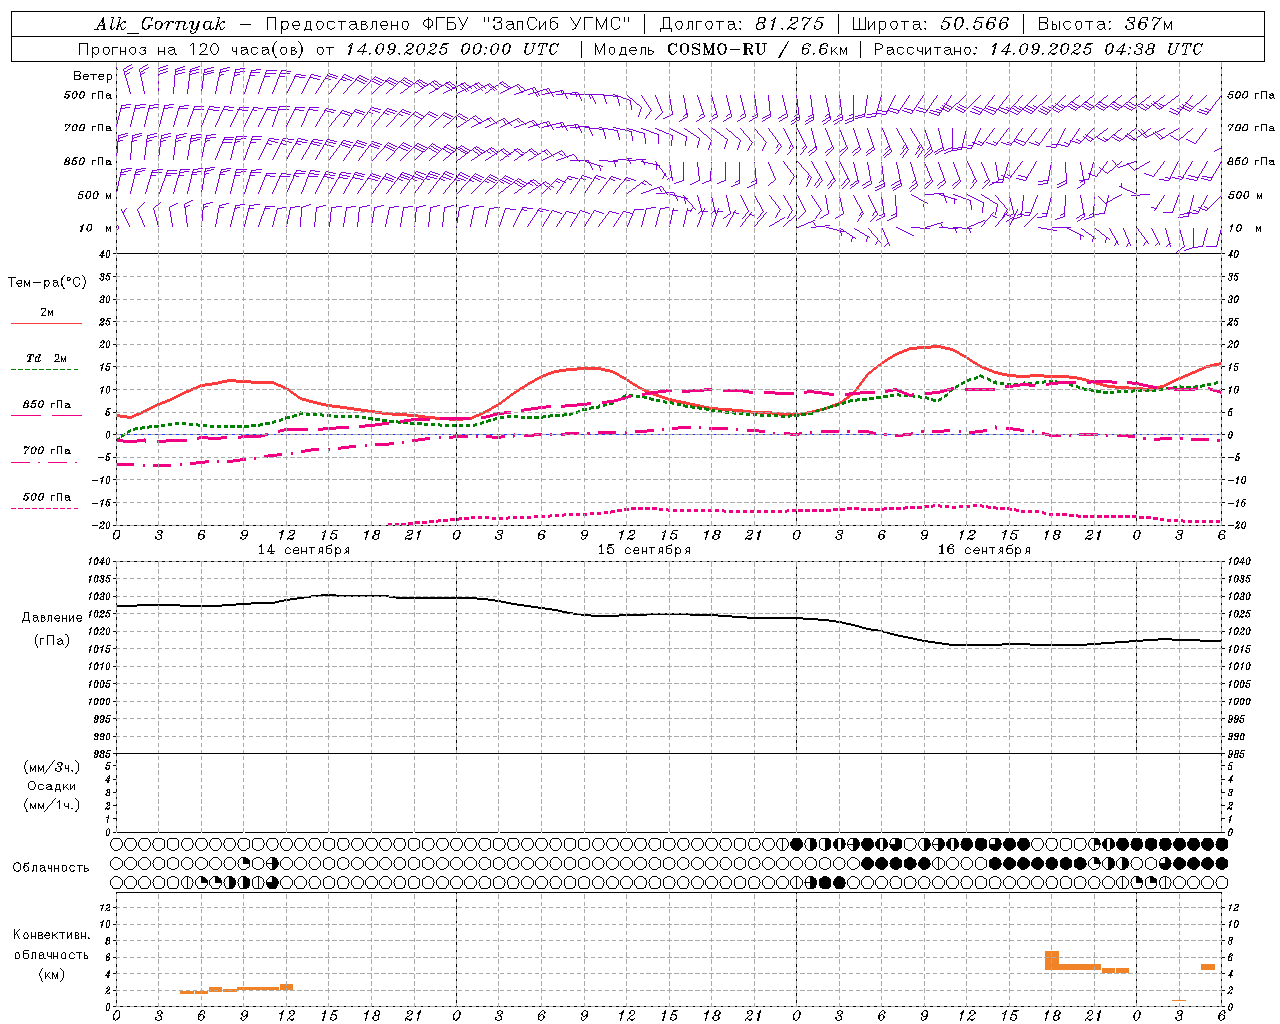The width and height of the screenshot is (1280, 1024).
Task: Click the 'Осадки' precipitation label
Action: (x=52, y=786)
